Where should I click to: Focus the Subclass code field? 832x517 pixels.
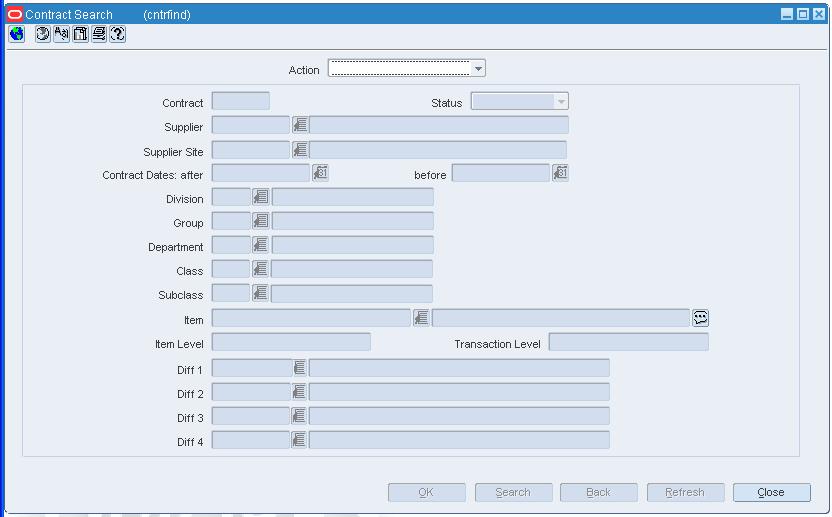pos(231,292)
